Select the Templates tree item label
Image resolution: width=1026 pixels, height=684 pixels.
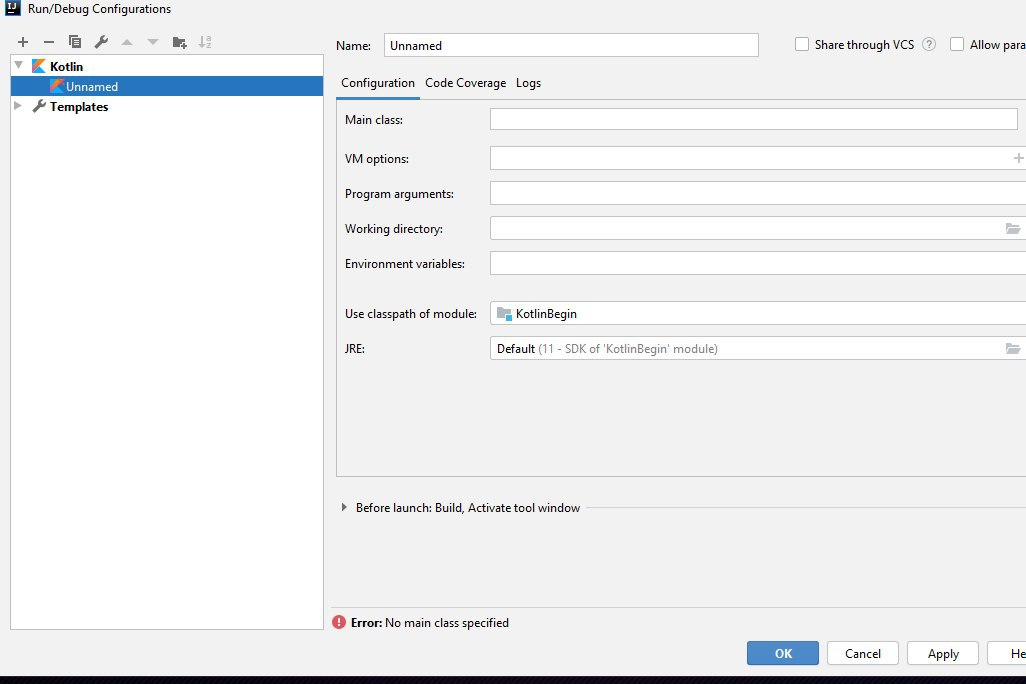point(79,106)
